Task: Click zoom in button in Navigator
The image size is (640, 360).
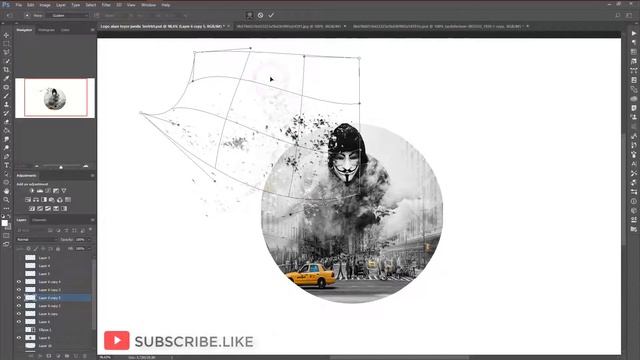Action: click(85, 167)
